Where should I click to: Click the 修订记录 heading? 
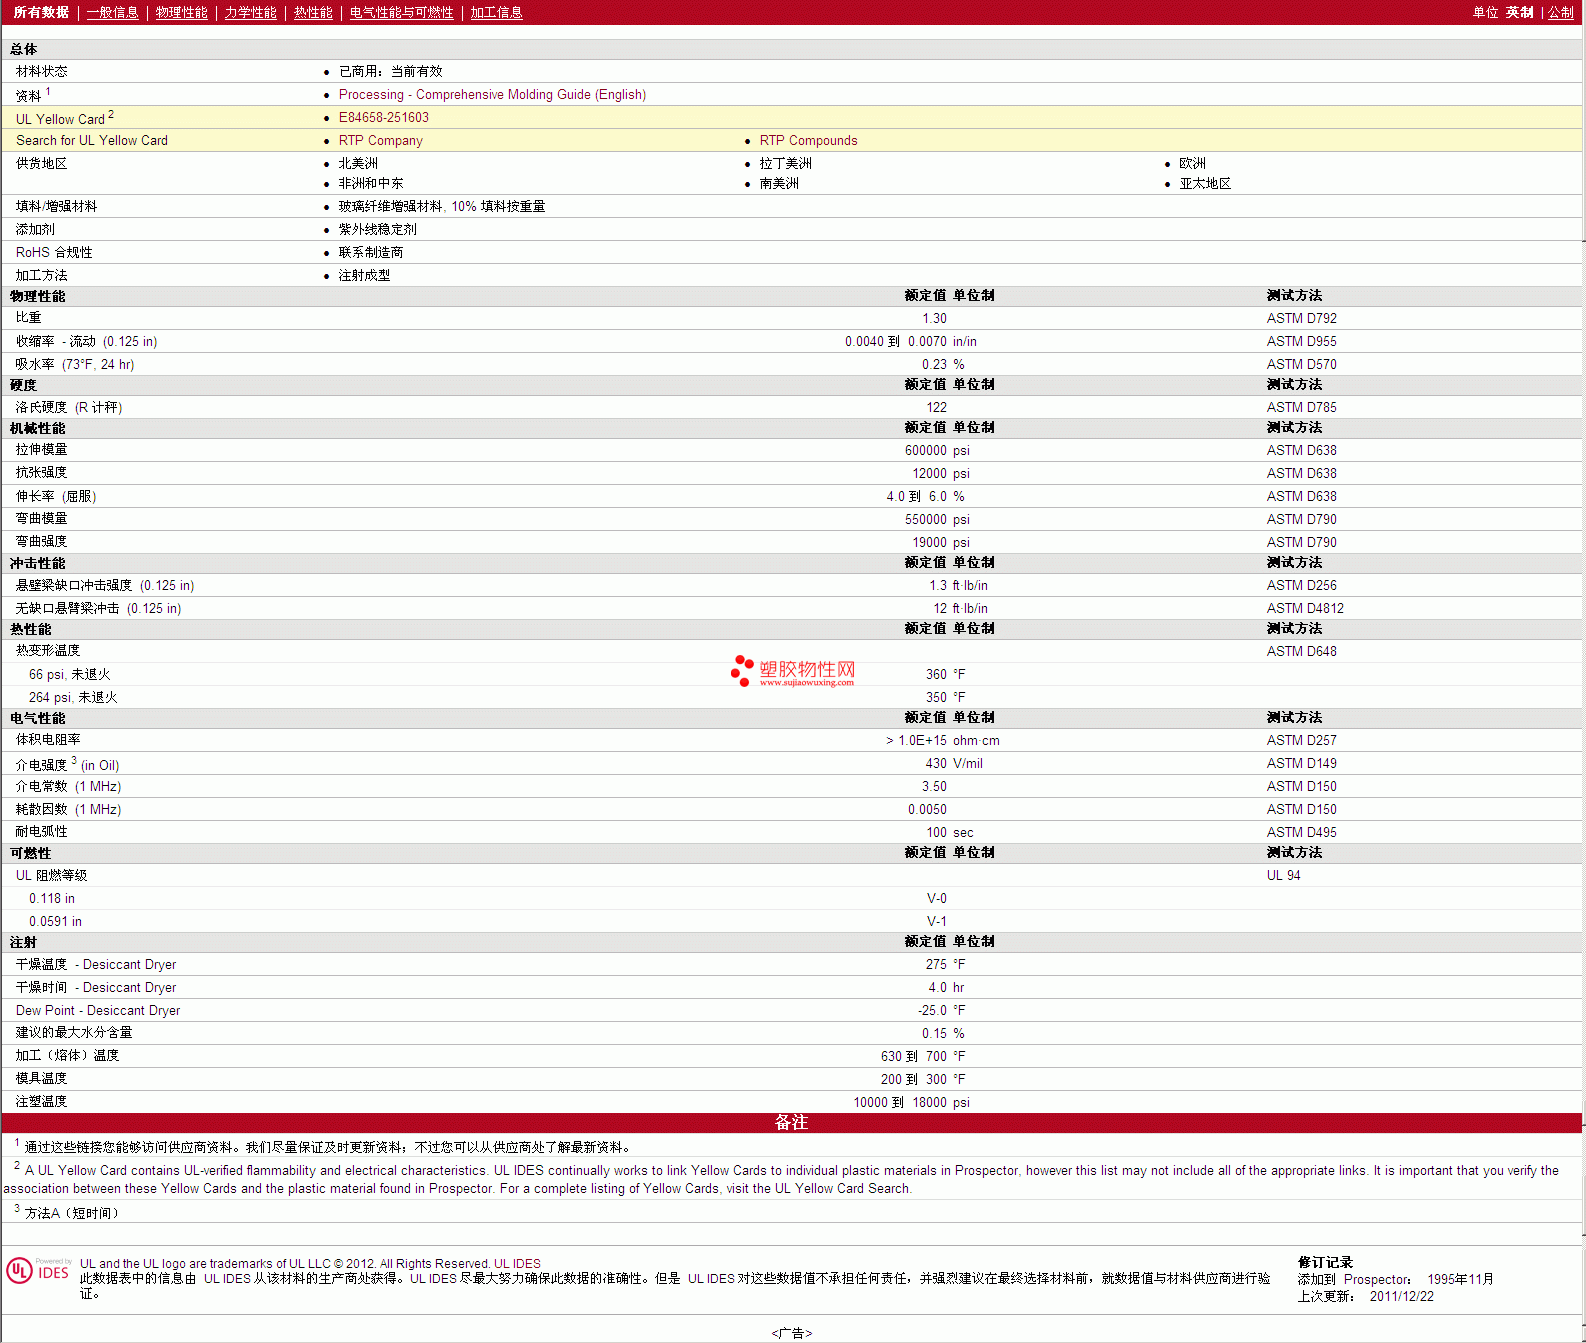(x=1325, y=1262)
